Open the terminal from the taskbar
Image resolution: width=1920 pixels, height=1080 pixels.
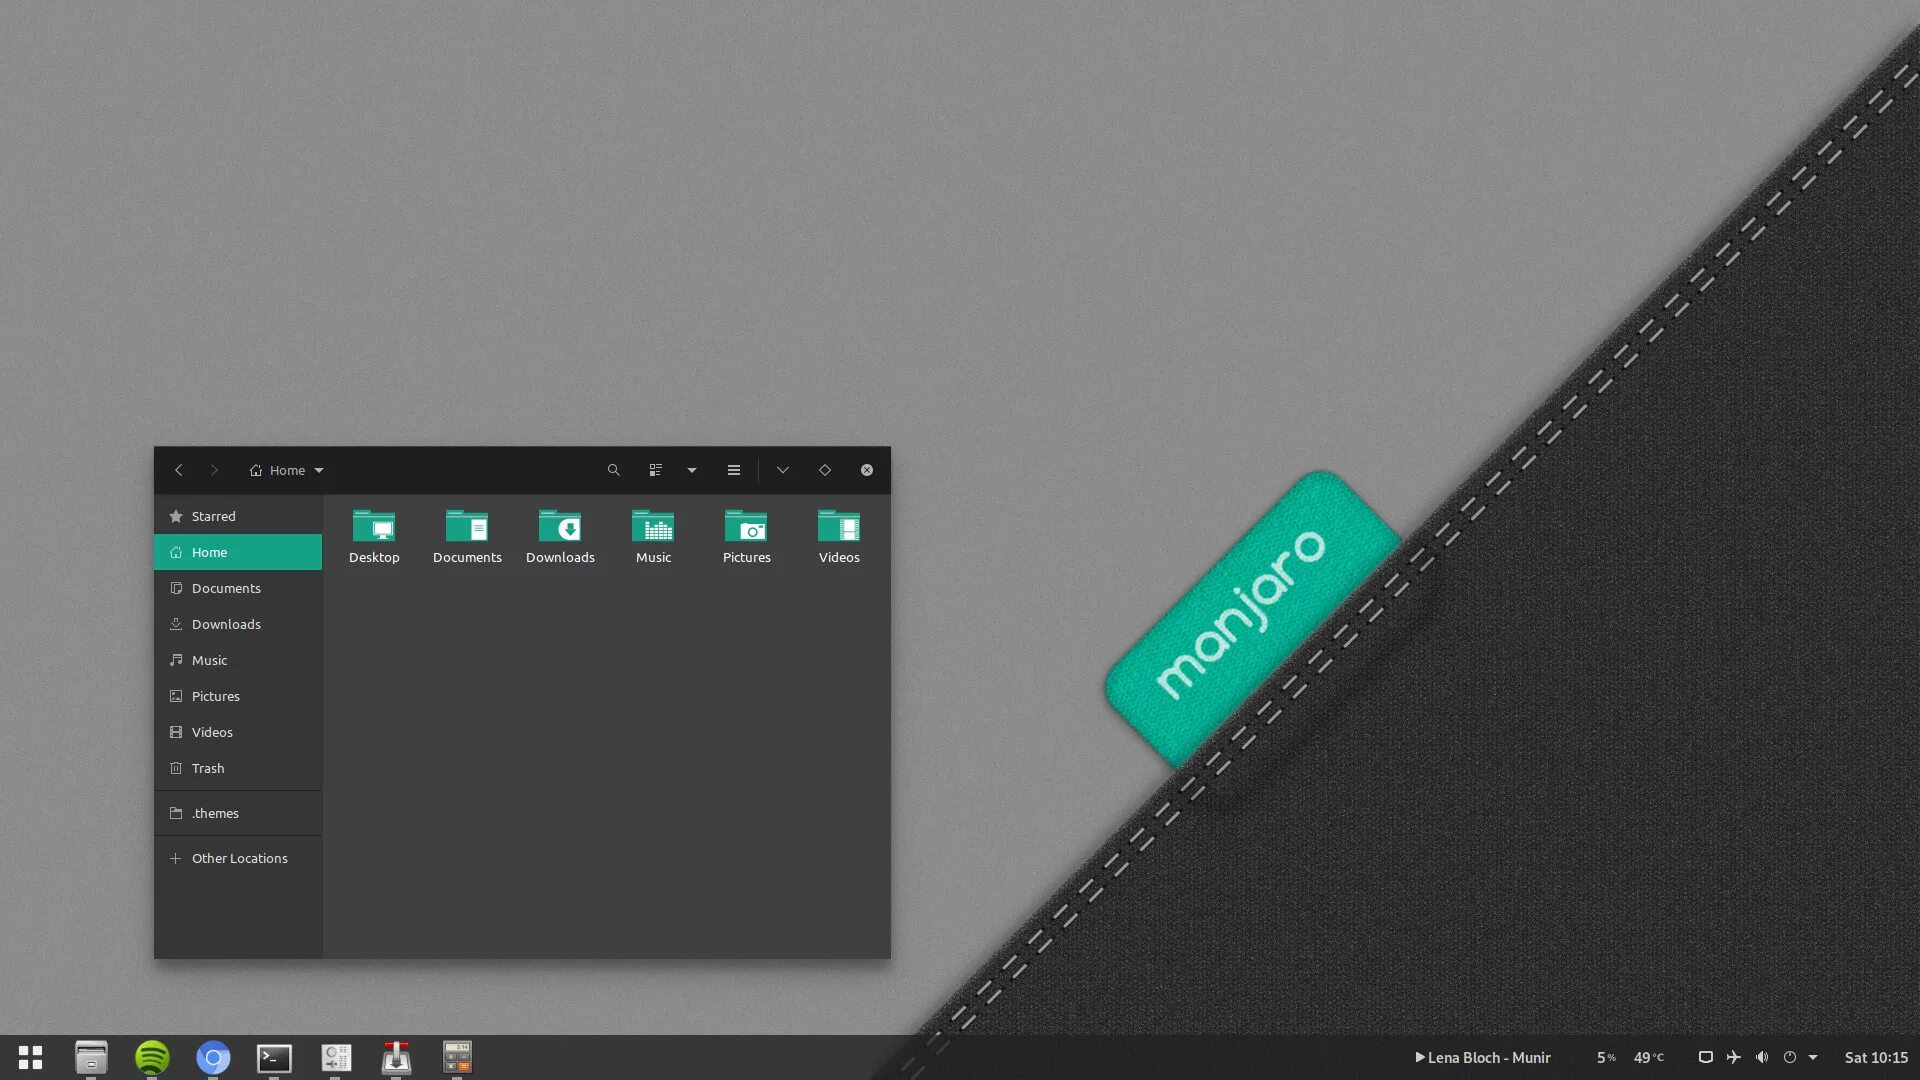[x=274, y=1057]
